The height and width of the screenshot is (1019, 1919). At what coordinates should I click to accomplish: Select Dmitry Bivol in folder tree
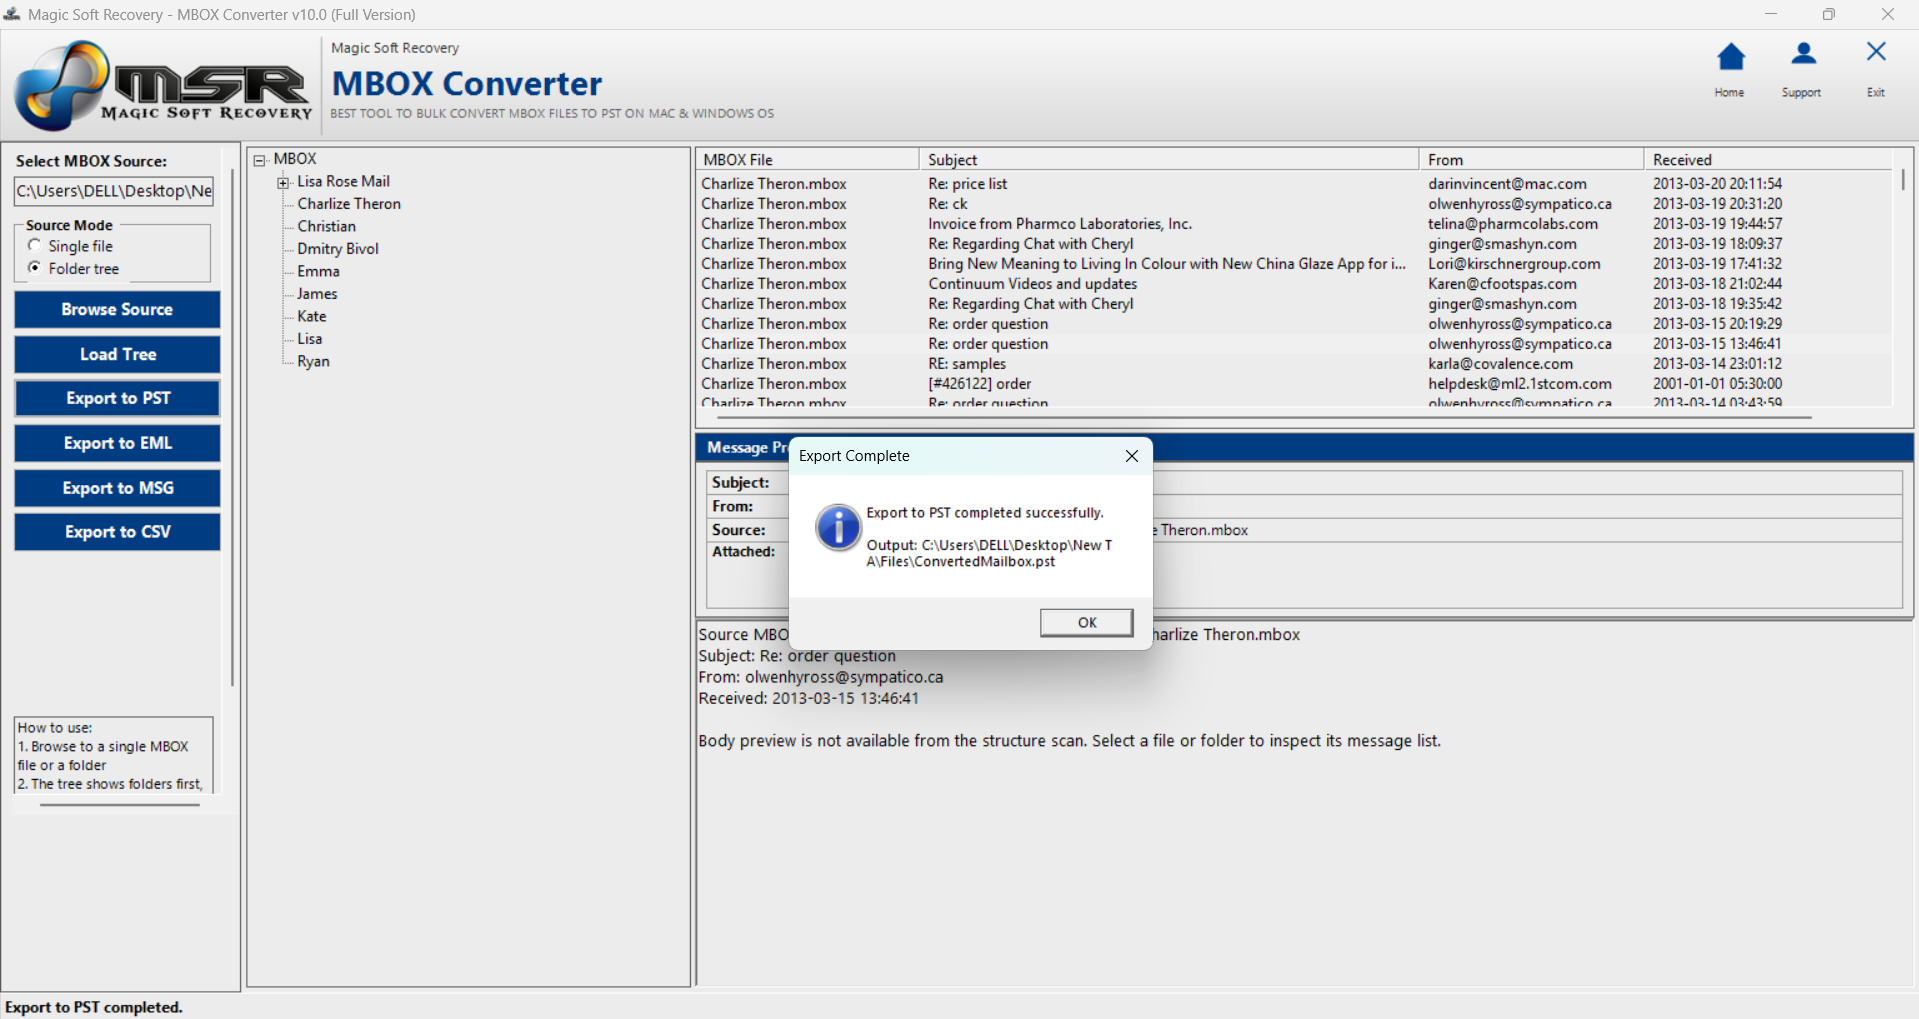coord(337,249)
